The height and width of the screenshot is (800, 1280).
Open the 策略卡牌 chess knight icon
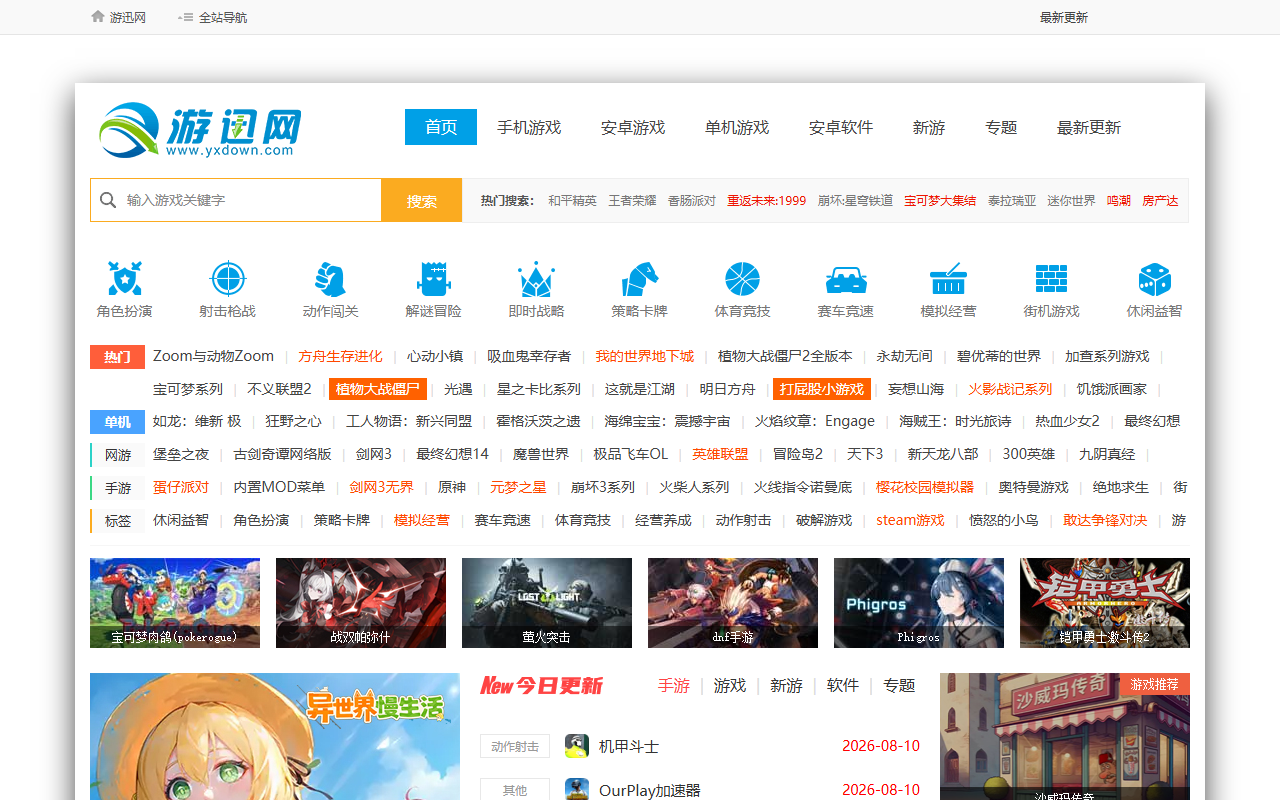pos(639,279)
